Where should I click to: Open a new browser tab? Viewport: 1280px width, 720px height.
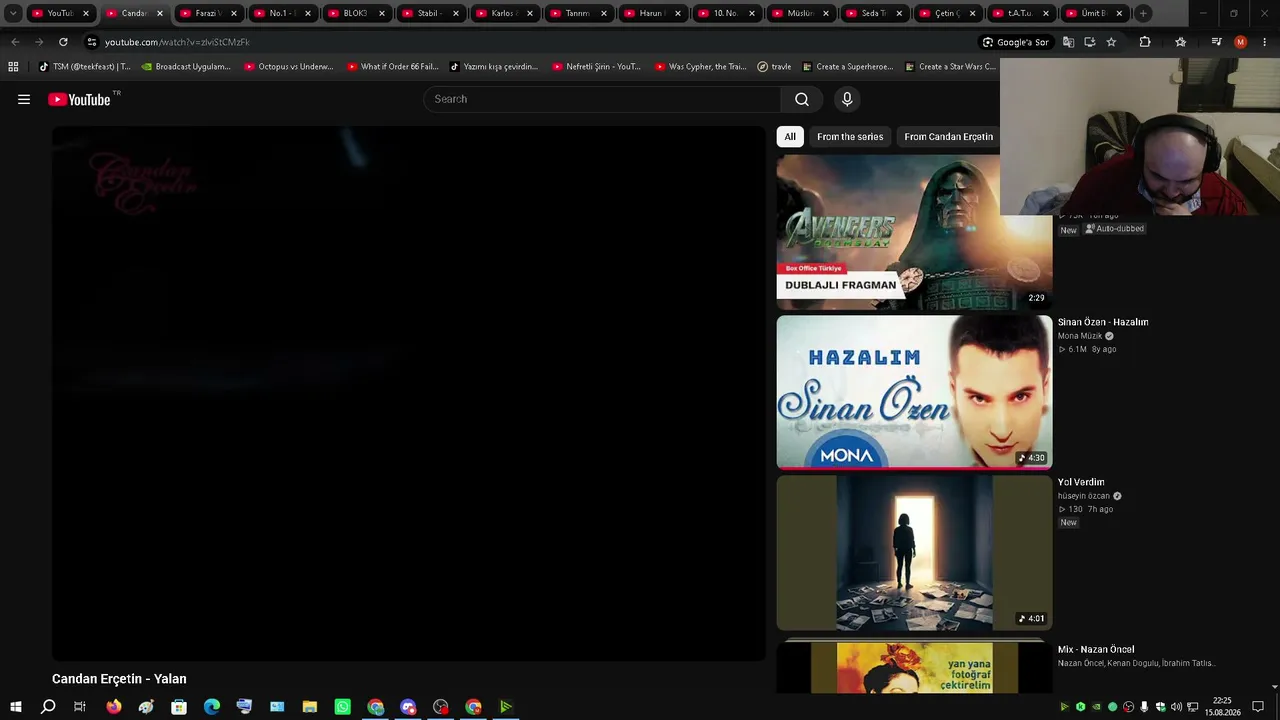[1143, 13]
